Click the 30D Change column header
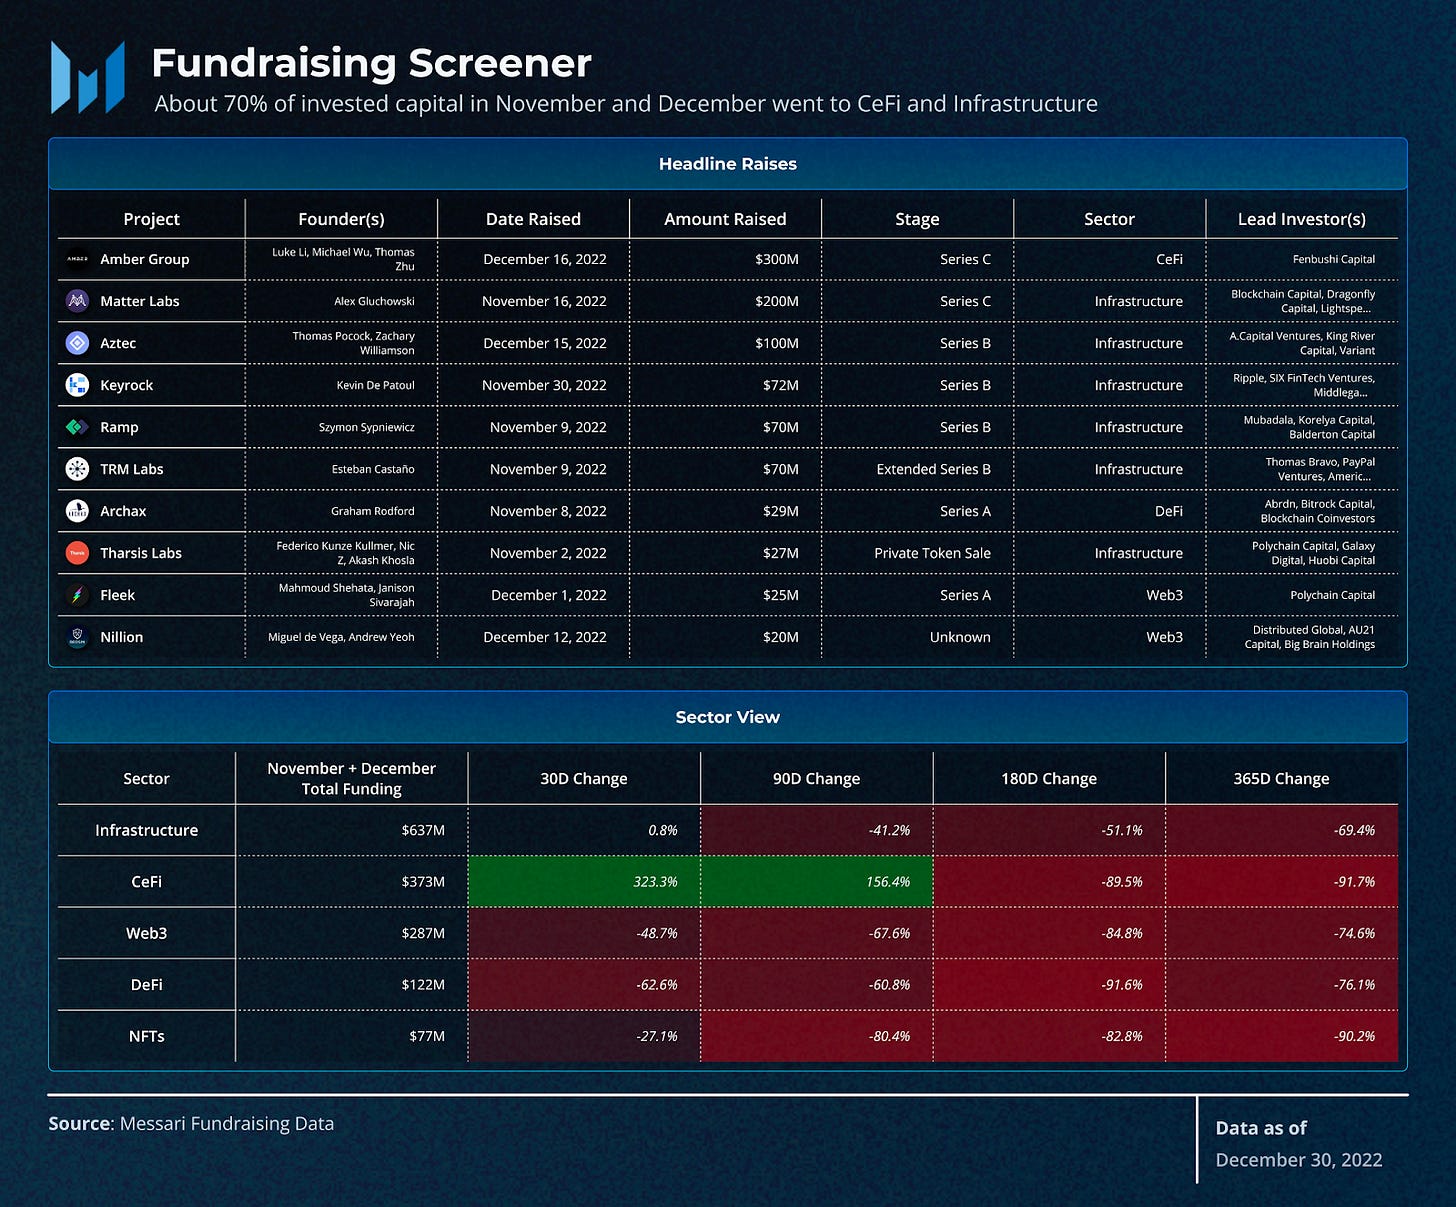The width and height of the screenshot is (1456, 1207). [x=584, y=779]
